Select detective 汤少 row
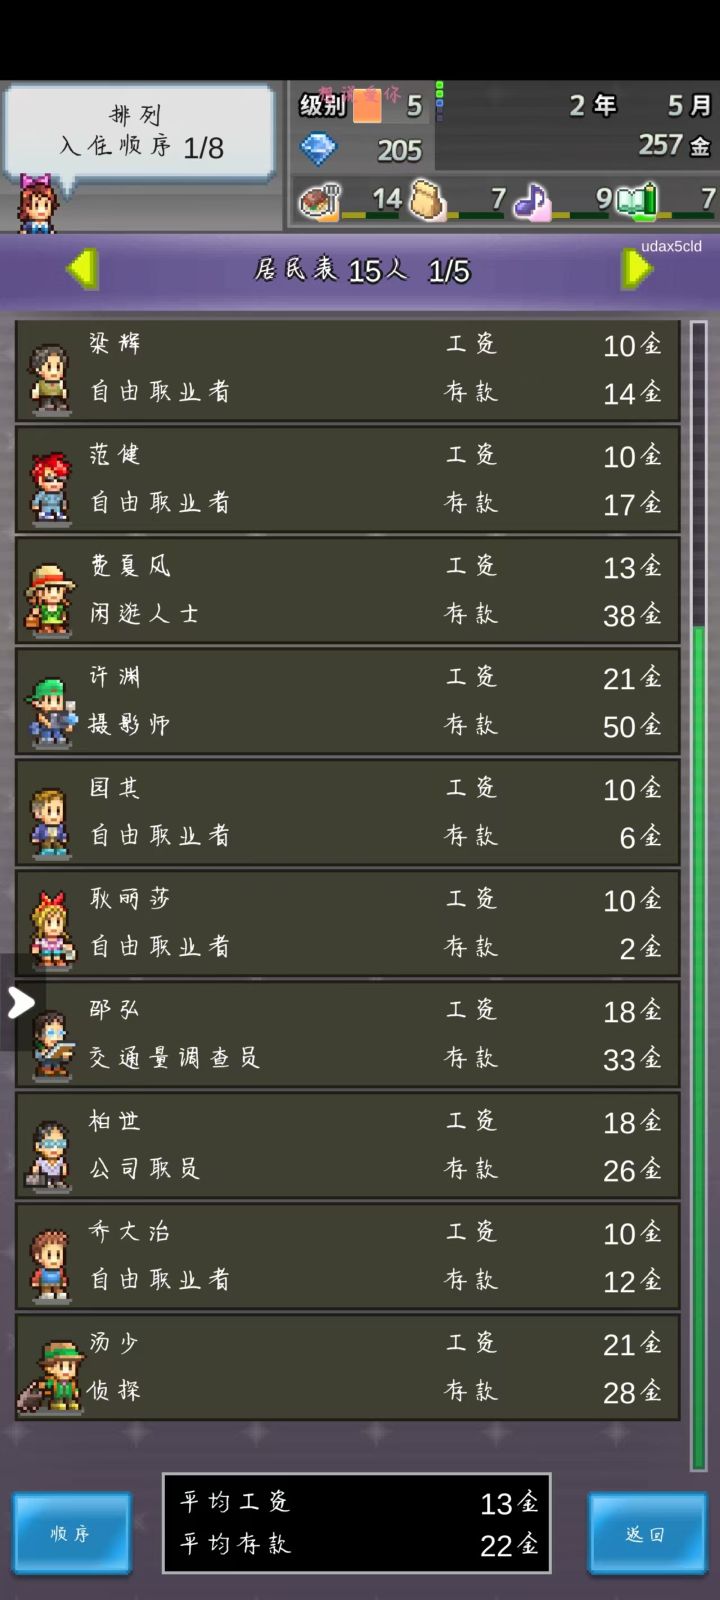This screenshot has width=720, height=1600. pos(347,1368)
